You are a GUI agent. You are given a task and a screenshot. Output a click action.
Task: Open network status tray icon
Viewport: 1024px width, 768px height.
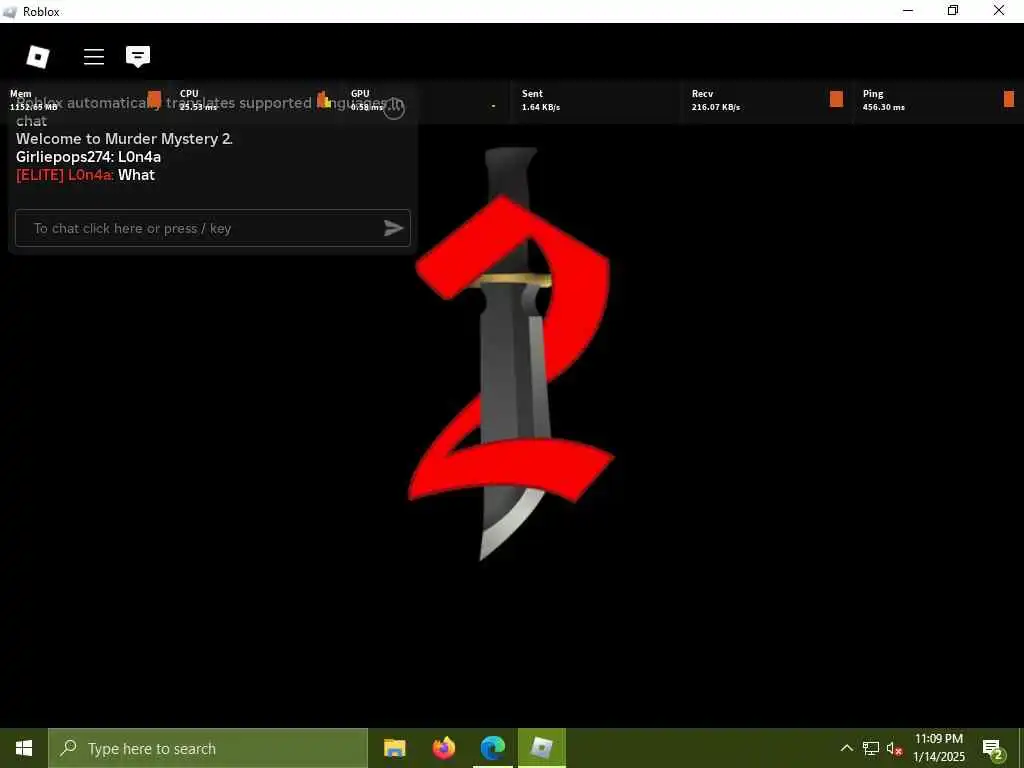(871, 748)
